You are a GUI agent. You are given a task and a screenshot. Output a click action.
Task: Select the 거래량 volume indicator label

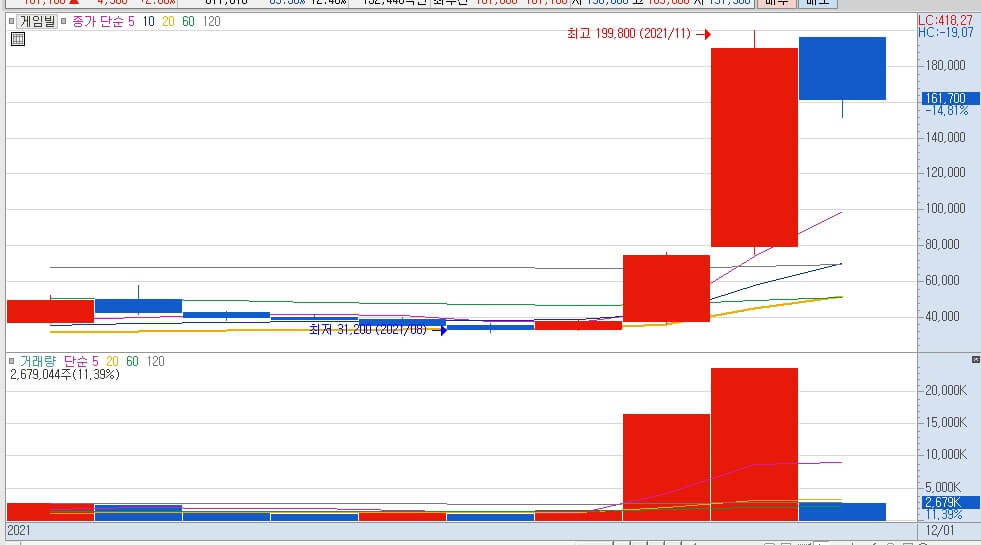click(x=38, y=361)
